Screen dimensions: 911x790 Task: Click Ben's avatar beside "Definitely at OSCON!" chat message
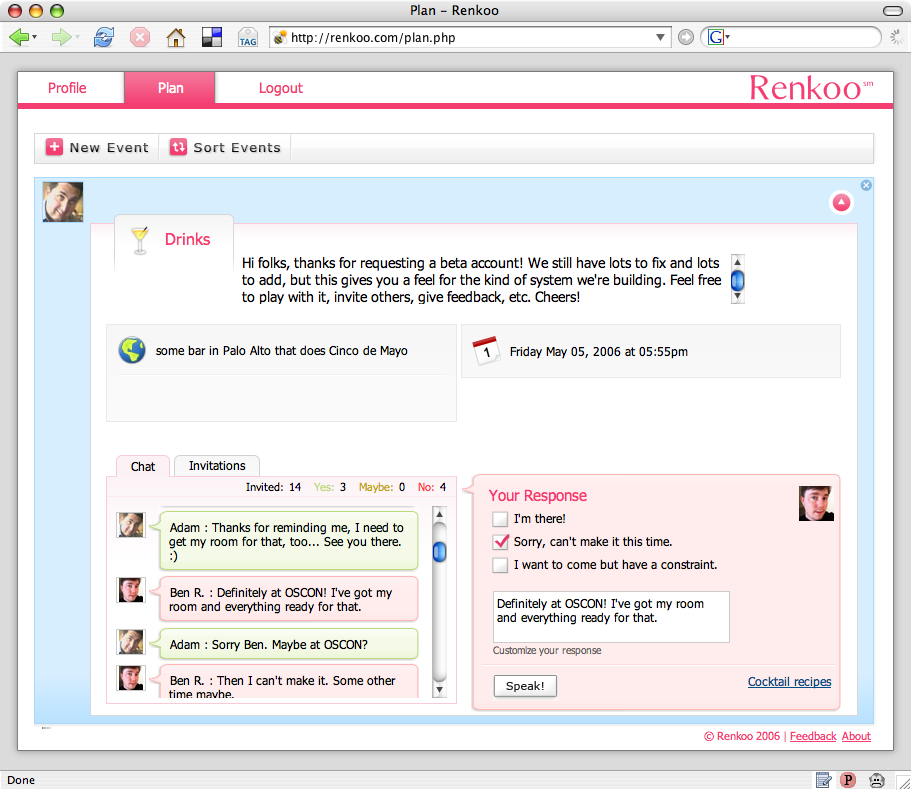coord(131,590)
